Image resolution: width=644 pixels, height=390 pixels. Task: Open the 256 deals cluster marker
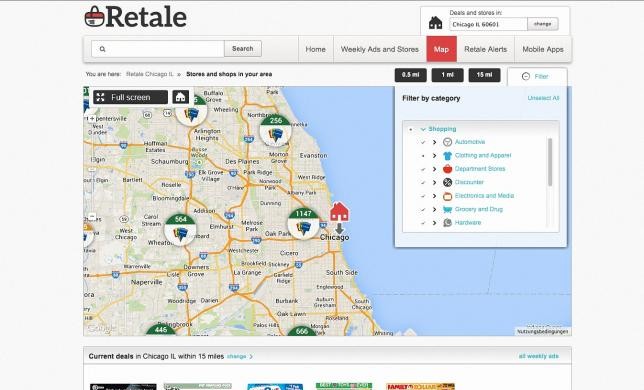(276, 131)
